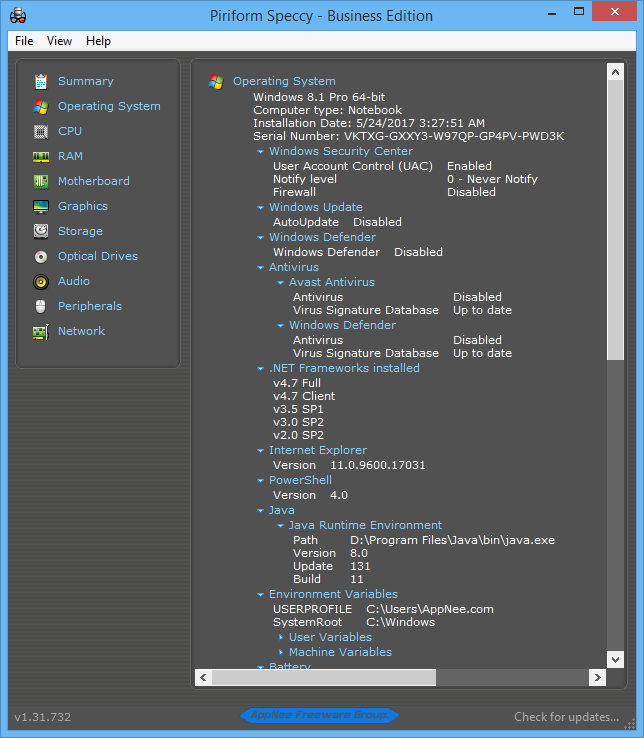644x738 pixels.
Task: Collapse the top-level Windows Defender group
Action: click(x=260, y=238)
